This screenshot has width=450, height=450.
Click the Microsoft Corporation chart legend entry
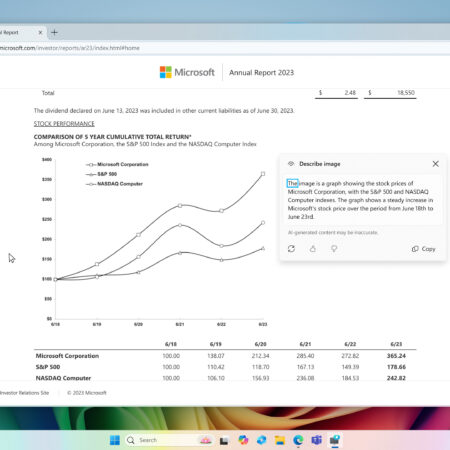[x=117, y=164]
